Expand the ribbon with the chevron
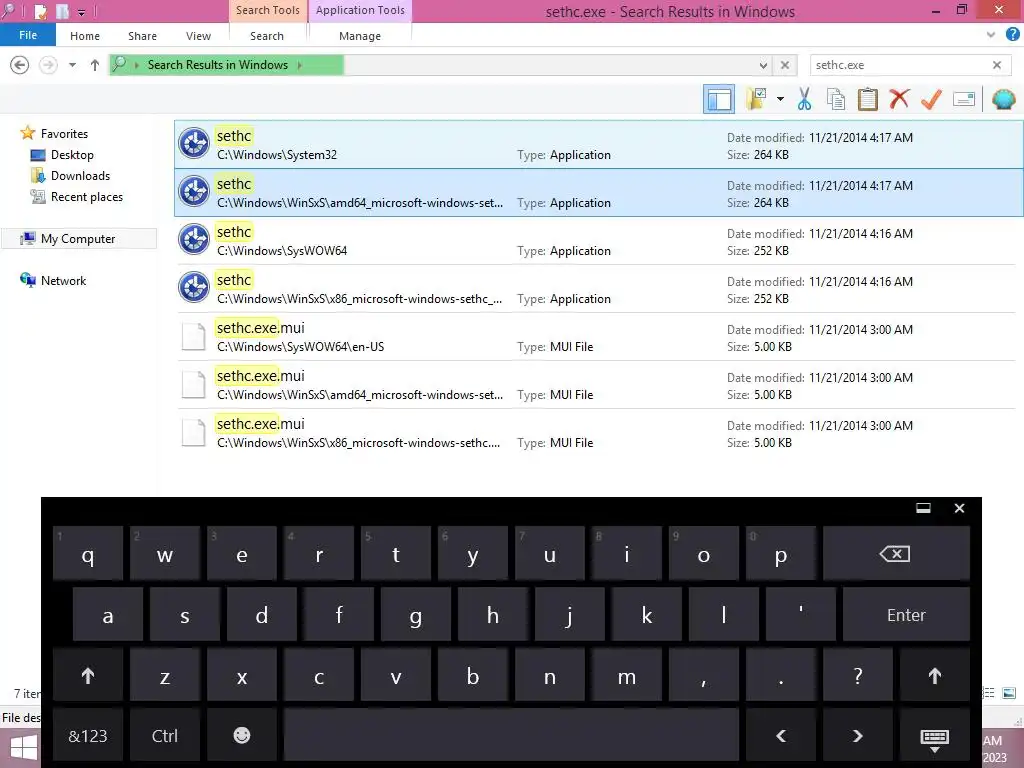 pyautogui.click(x=991, y=35)
